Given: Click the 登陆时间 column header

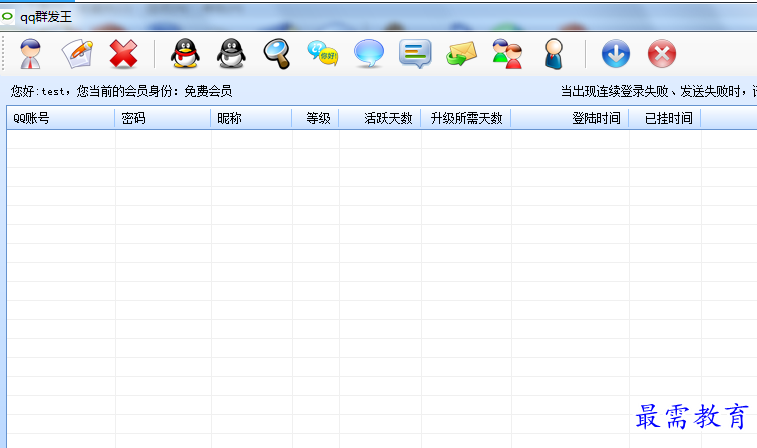Looking at the screenshot, I should pyautogui.click(x=570, y=118).
